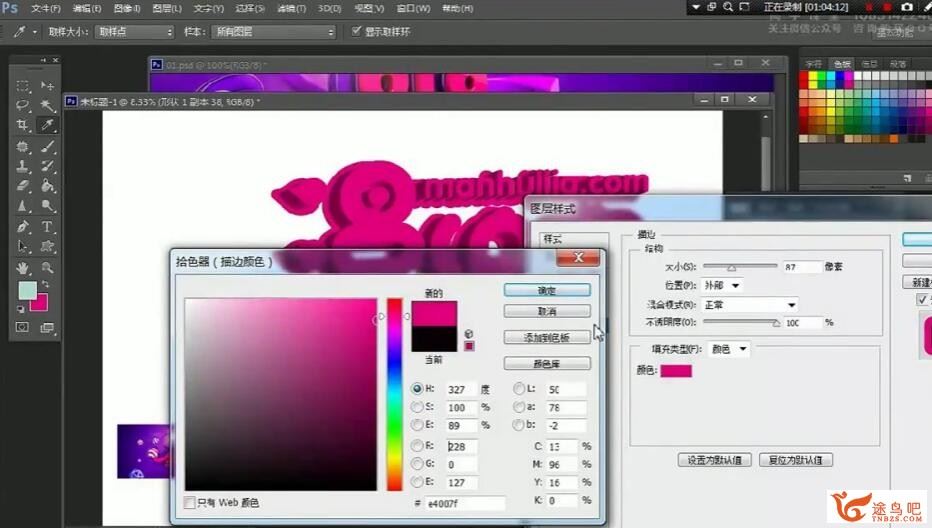Select the H (hue) radio button
Screen dimensions: 932x528
point(417,389)
